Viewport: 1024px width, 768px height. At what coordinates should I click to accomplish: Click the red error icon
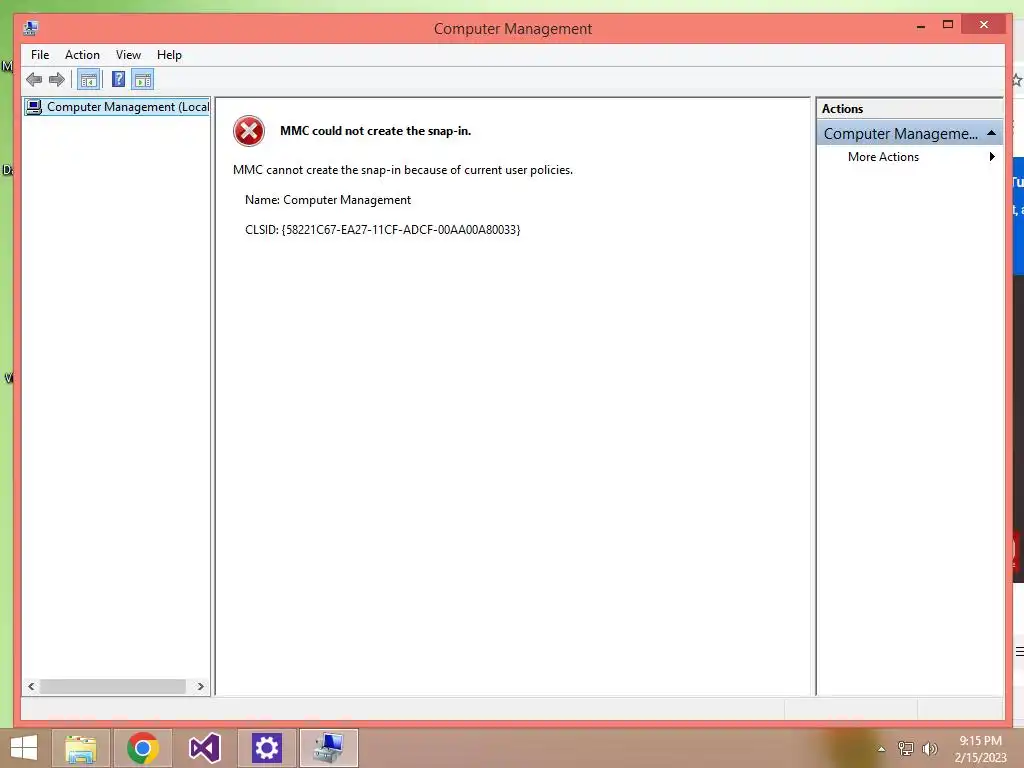pyautogui.click(x=249, y=131)
